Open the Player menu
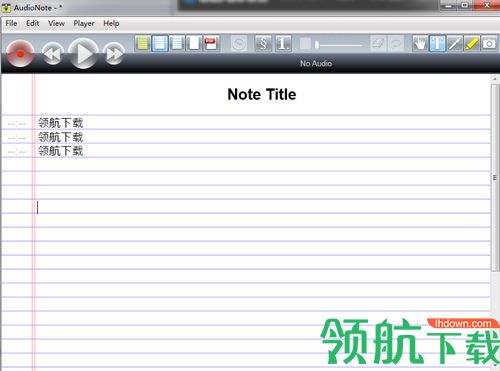The image size is (500, 371). 84,23
